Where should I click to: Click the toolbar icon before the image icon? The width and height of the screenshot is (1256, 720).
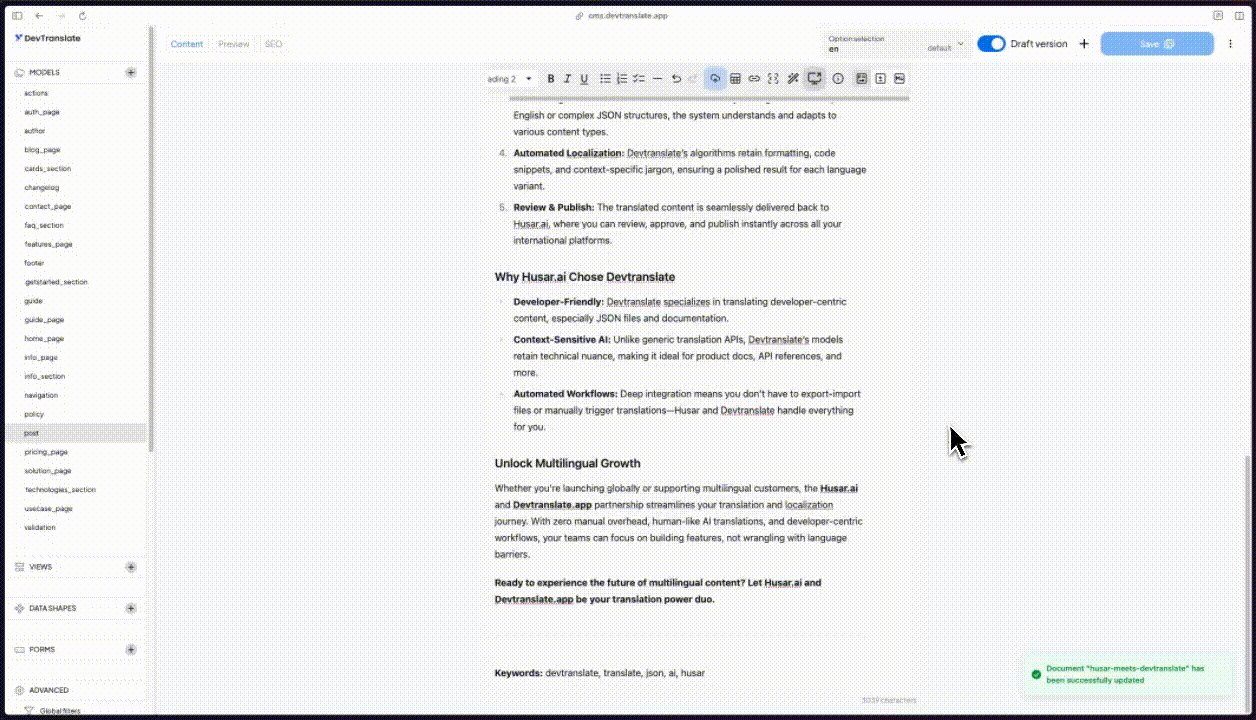[x=880, y=79]
